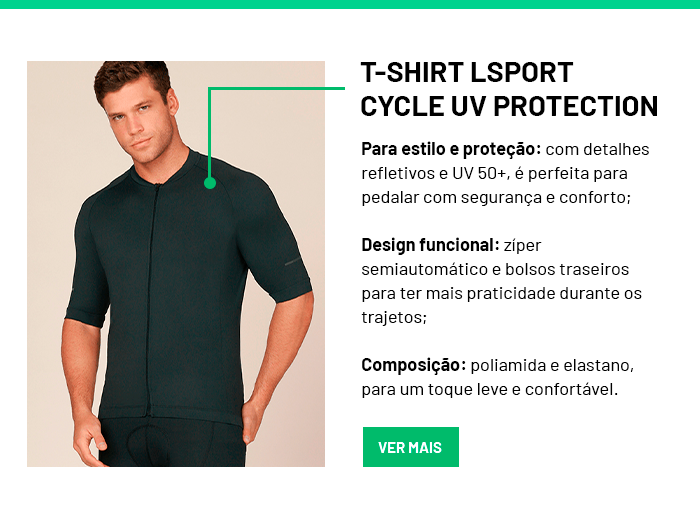Click the T-SHIRT LSPORT title line
This screenshot has width=700, height=532.
tap(467, 73)
